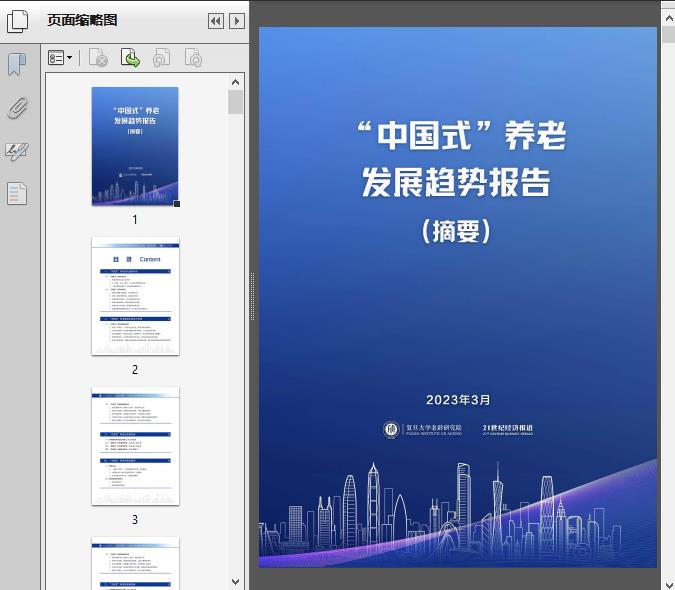This screenshot has height=590, width=675.
Task: Click the pane splitter handle between panels
Action: pos(252,297)
